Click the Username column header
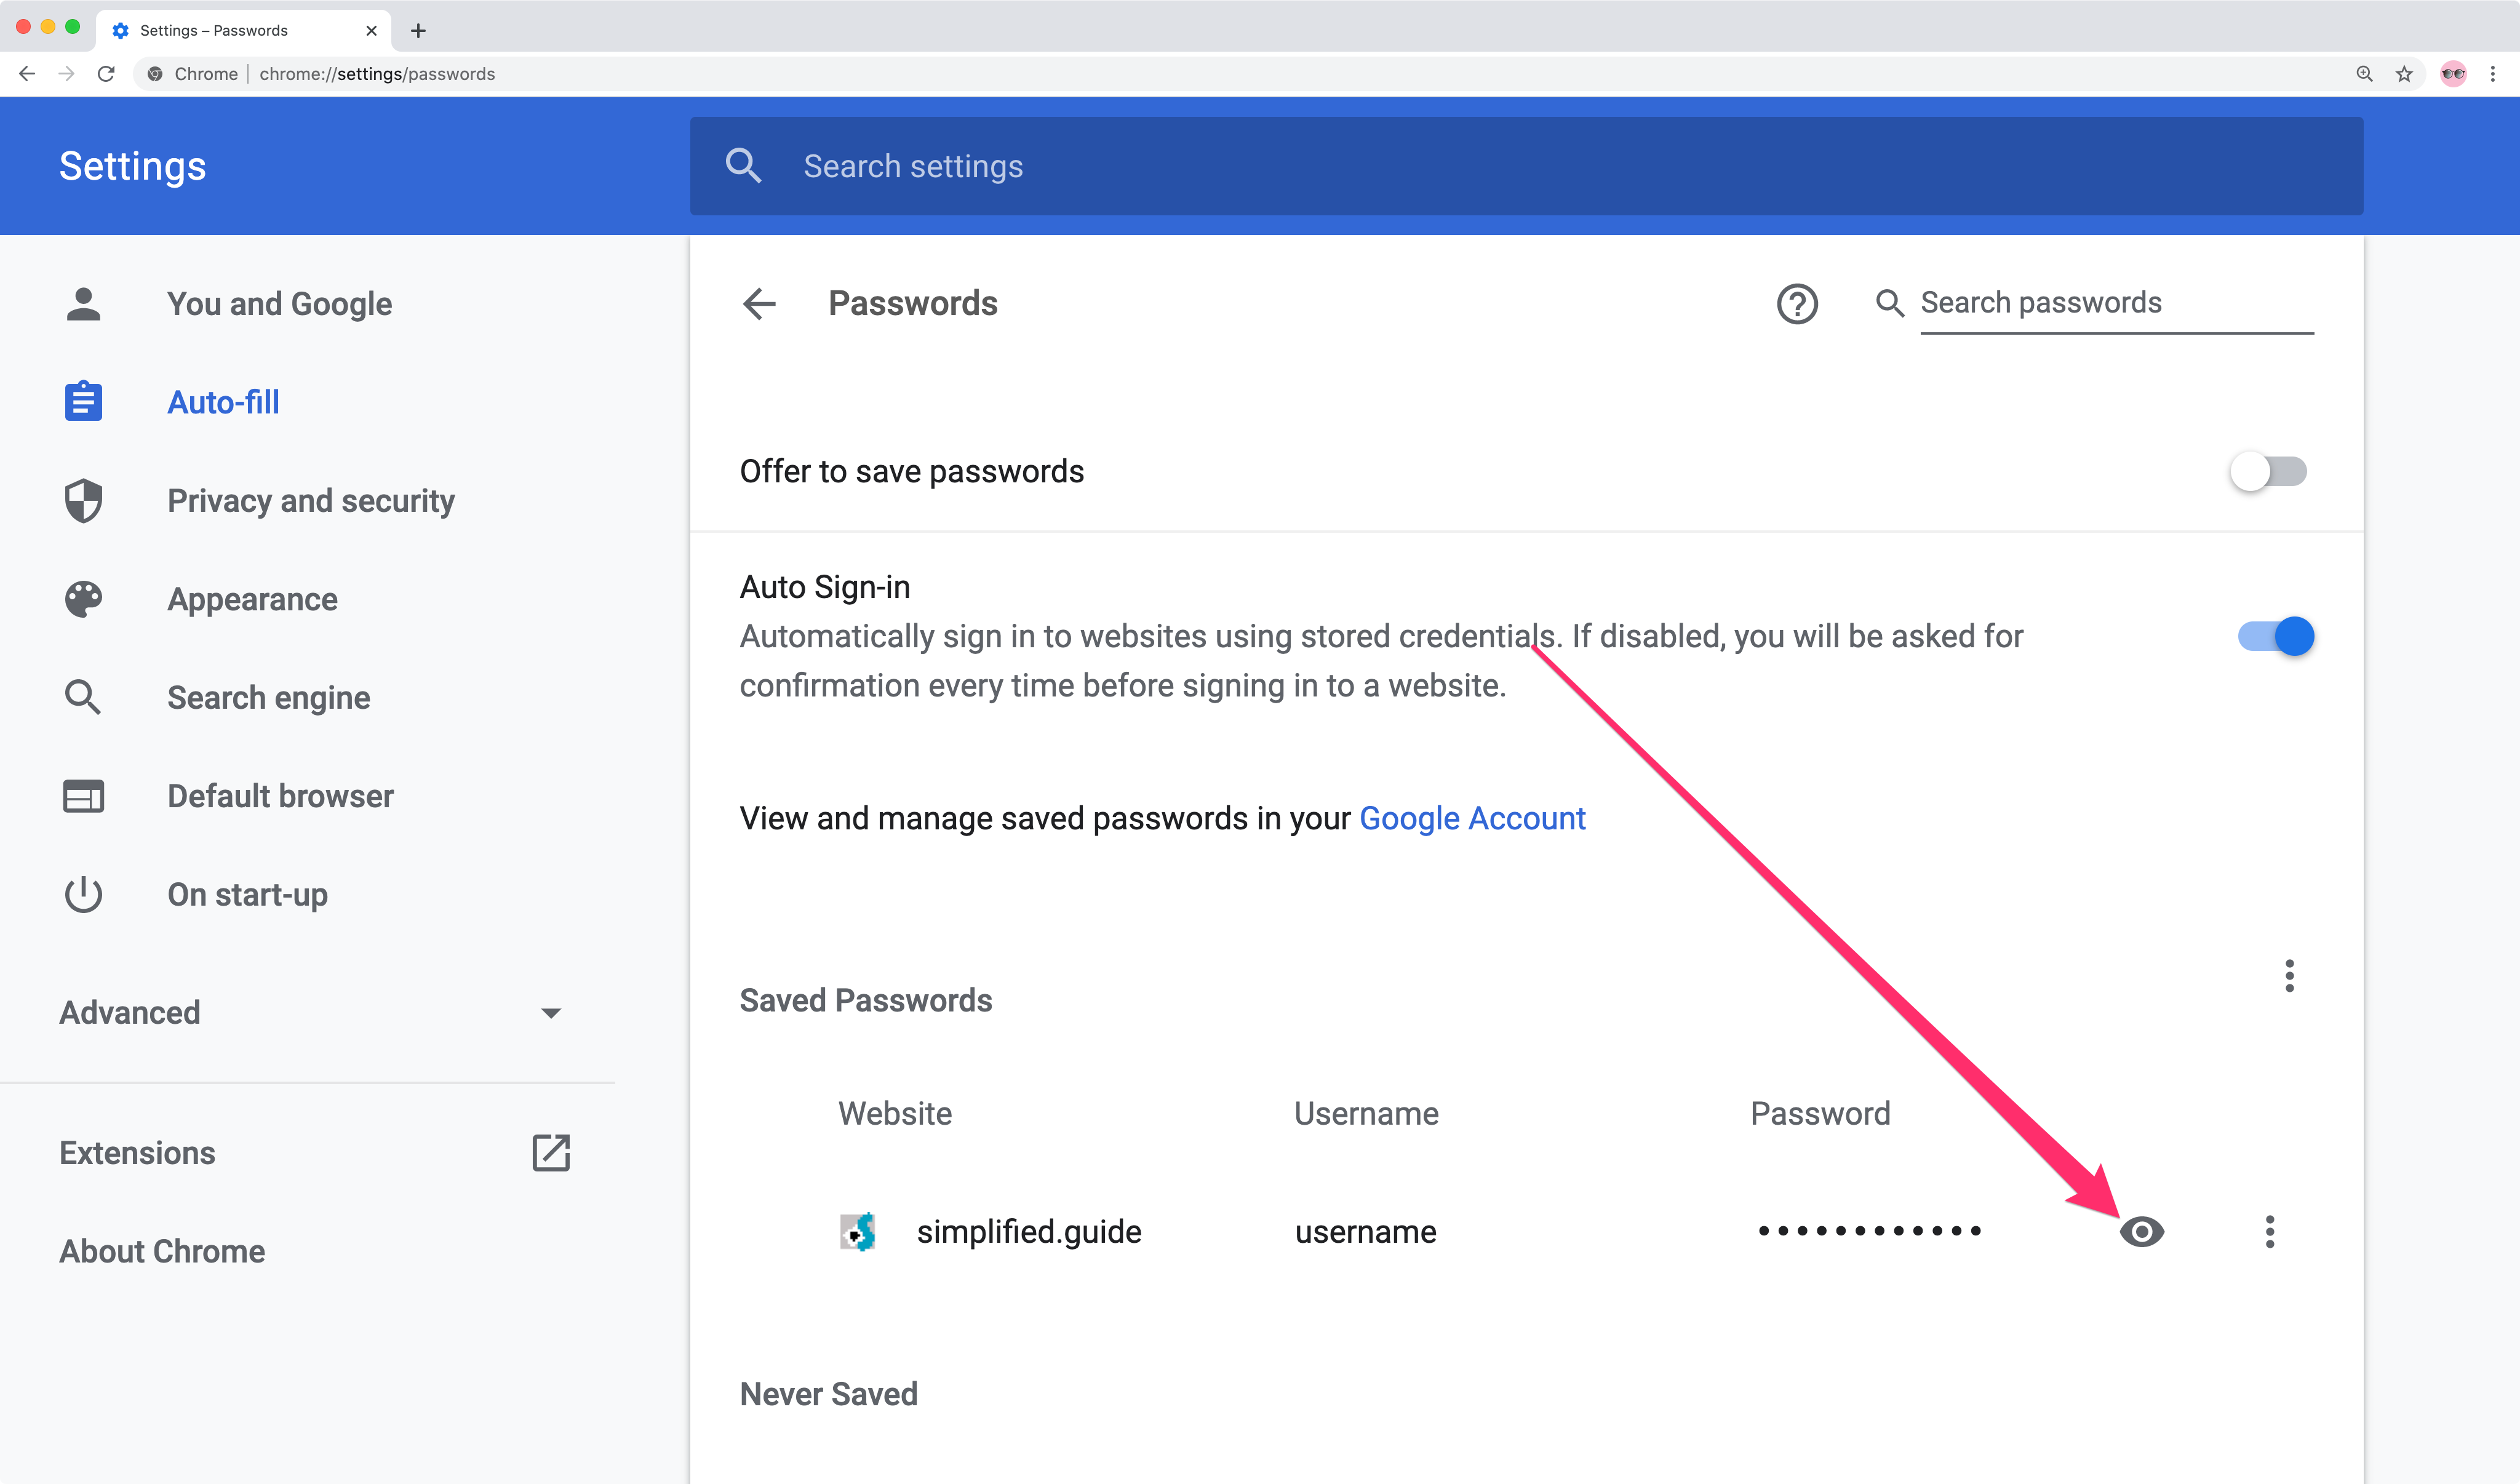Viewport: 2520px width, 1484px height. coord(1366,1113)
